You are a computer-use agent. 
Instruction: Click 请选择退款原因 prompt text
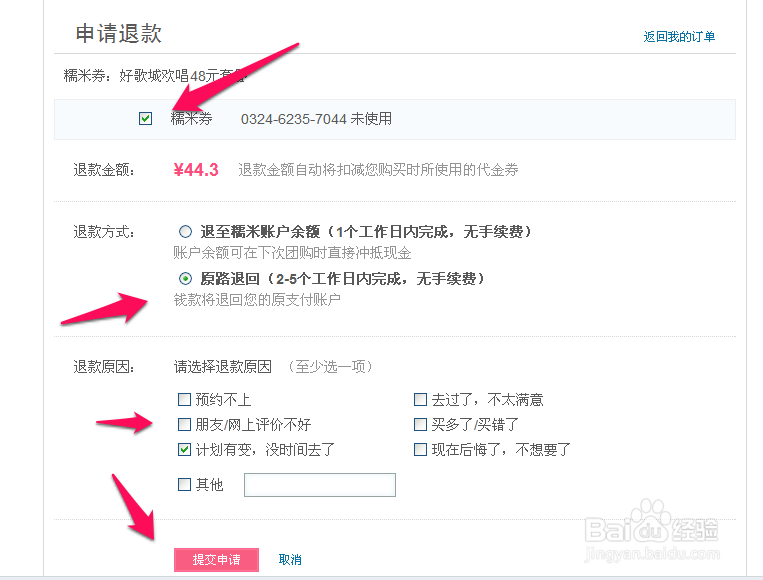pos(223,366)
